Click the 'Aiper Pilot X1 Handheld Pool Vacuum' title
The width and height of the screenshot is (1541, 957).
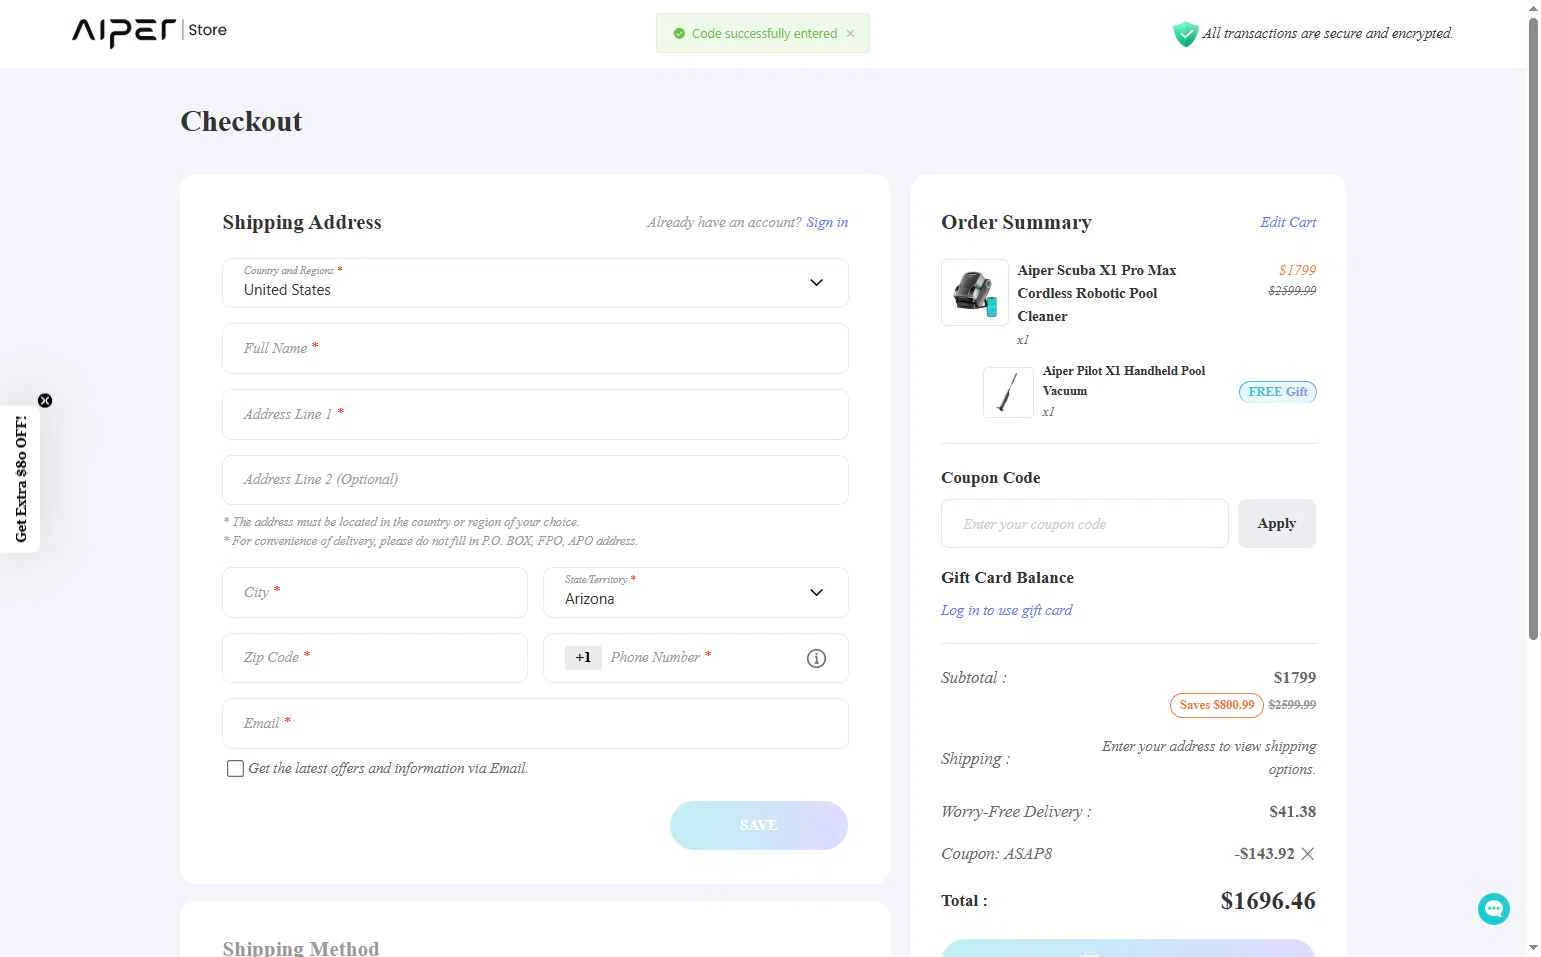[1124, 381]
